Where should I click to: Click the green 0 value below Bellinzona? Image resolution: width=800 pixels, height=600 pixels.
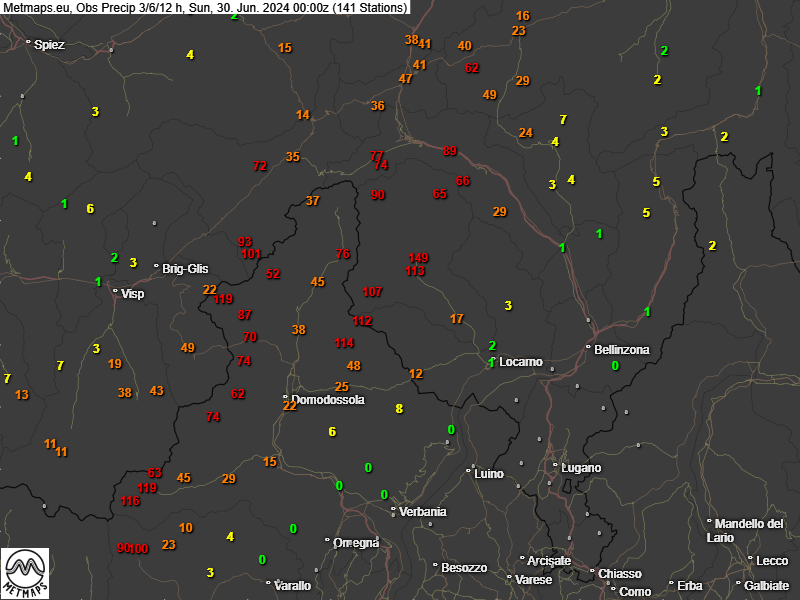(x=615, y=366)
